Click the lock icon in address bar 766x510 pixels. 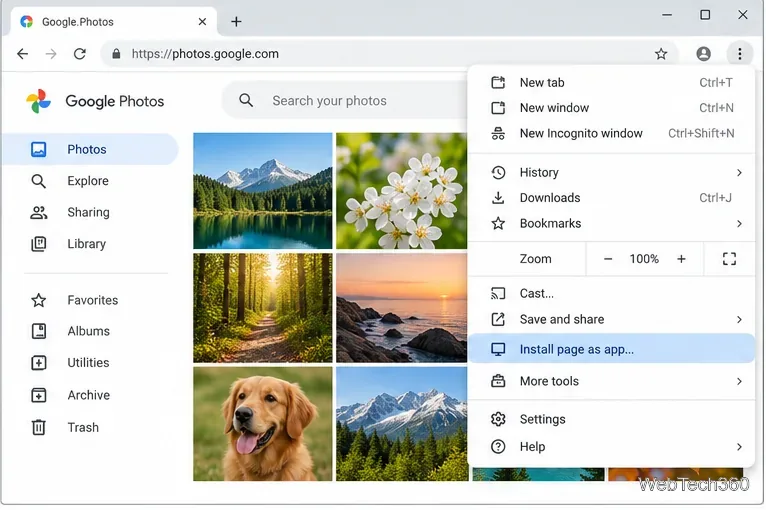tap(116, 54)
